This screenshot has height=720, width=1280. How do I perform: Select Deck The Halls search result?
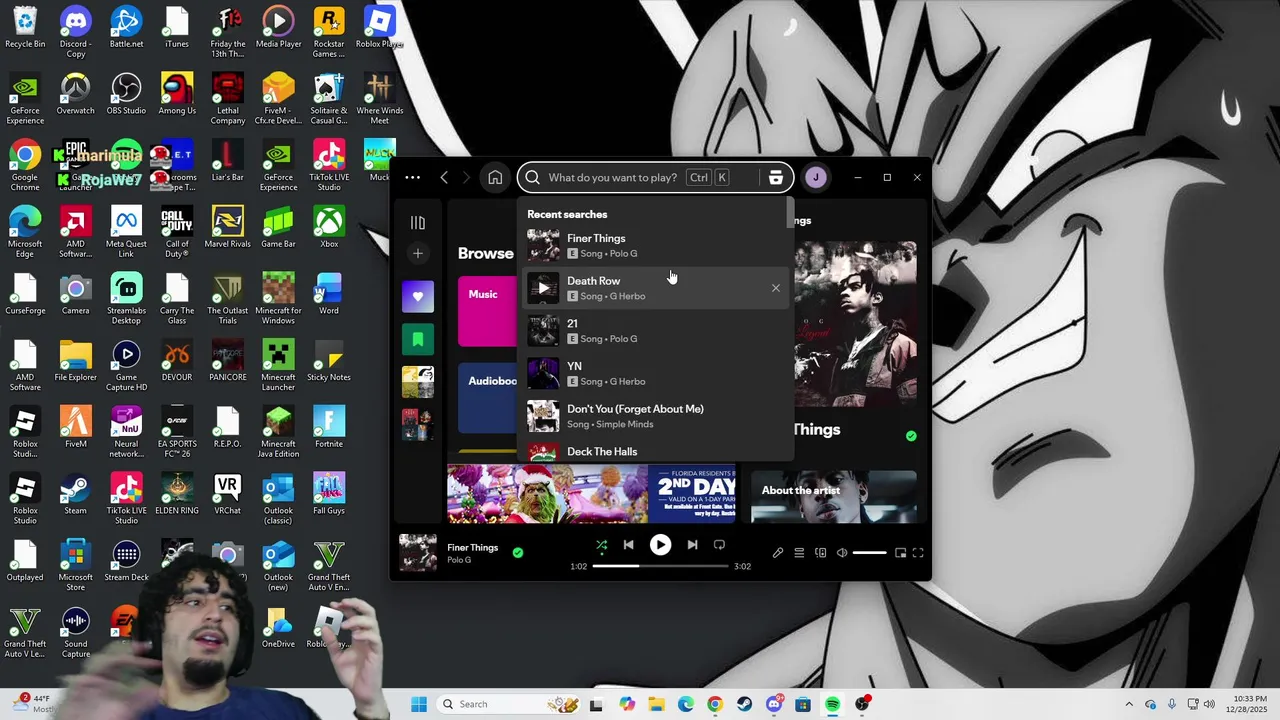[655, 451]
